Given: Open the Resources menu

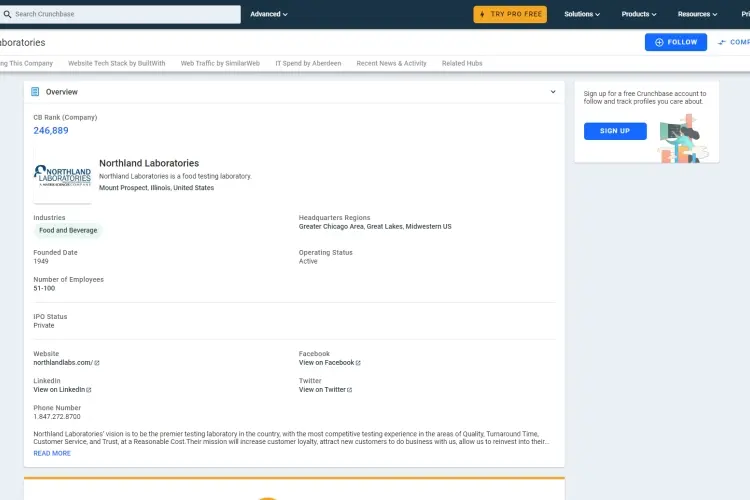Looking at the screenshot, I should click(x=697, y=14).
